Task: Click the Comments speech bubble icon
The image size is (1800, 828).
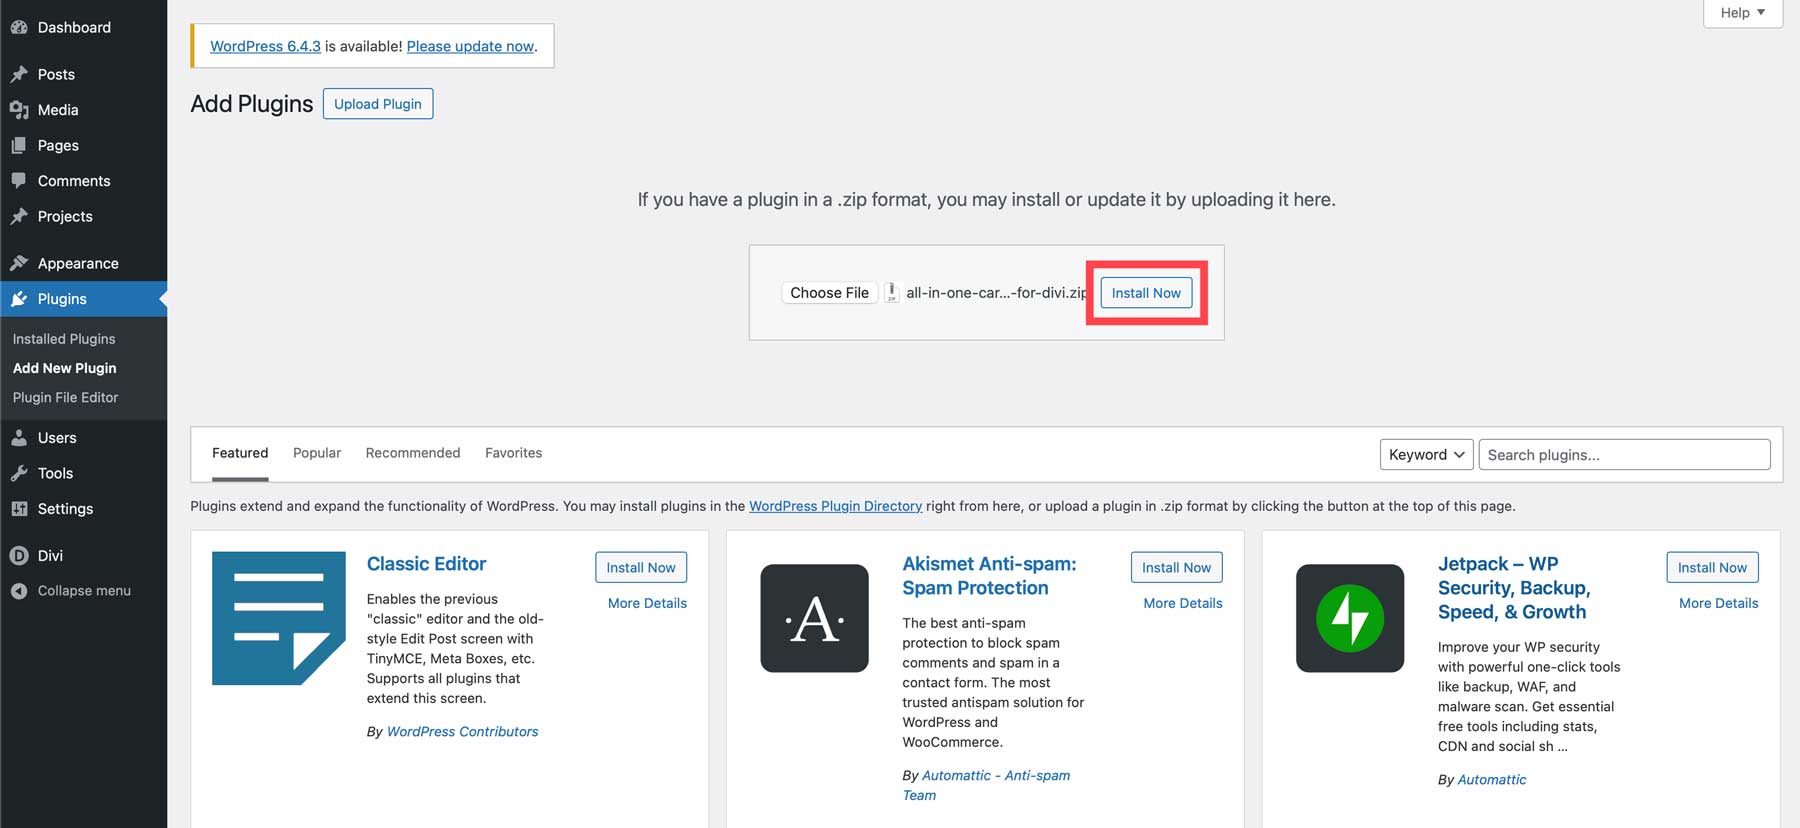Action: (x=19, y=181)
